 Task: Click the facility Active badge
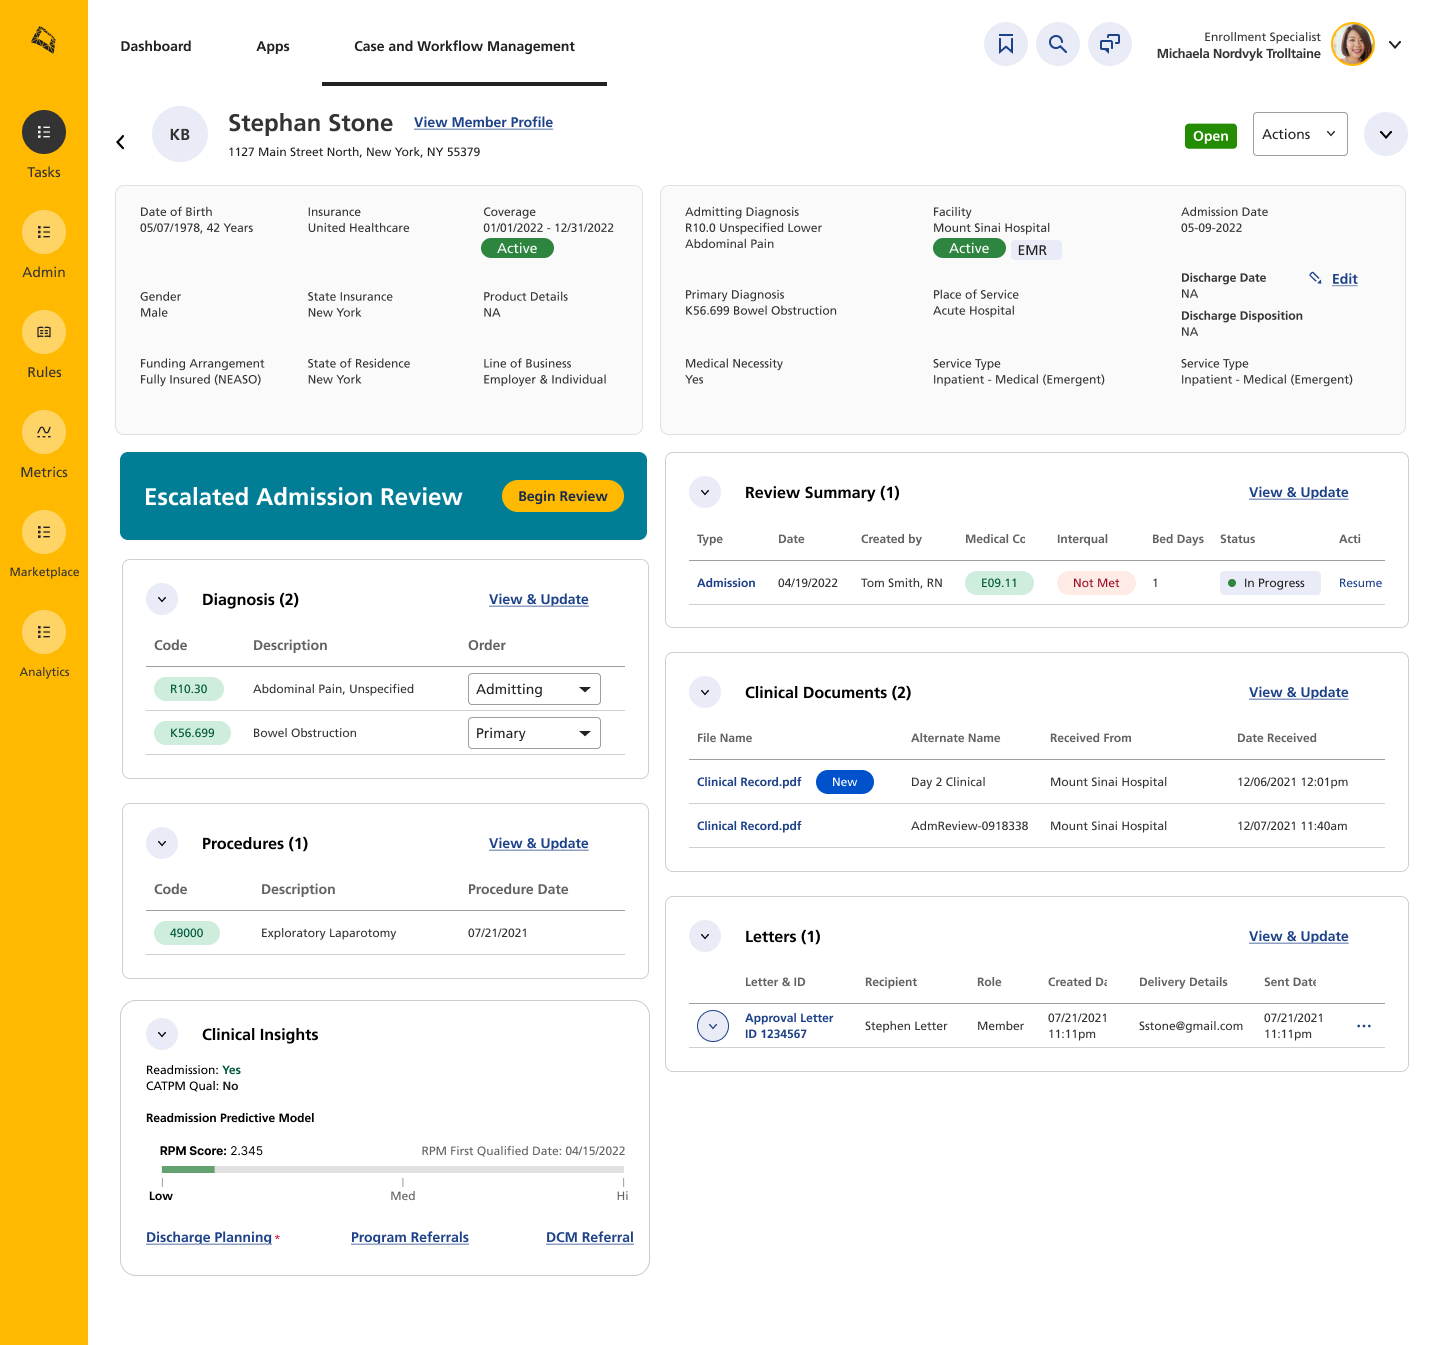969,248
